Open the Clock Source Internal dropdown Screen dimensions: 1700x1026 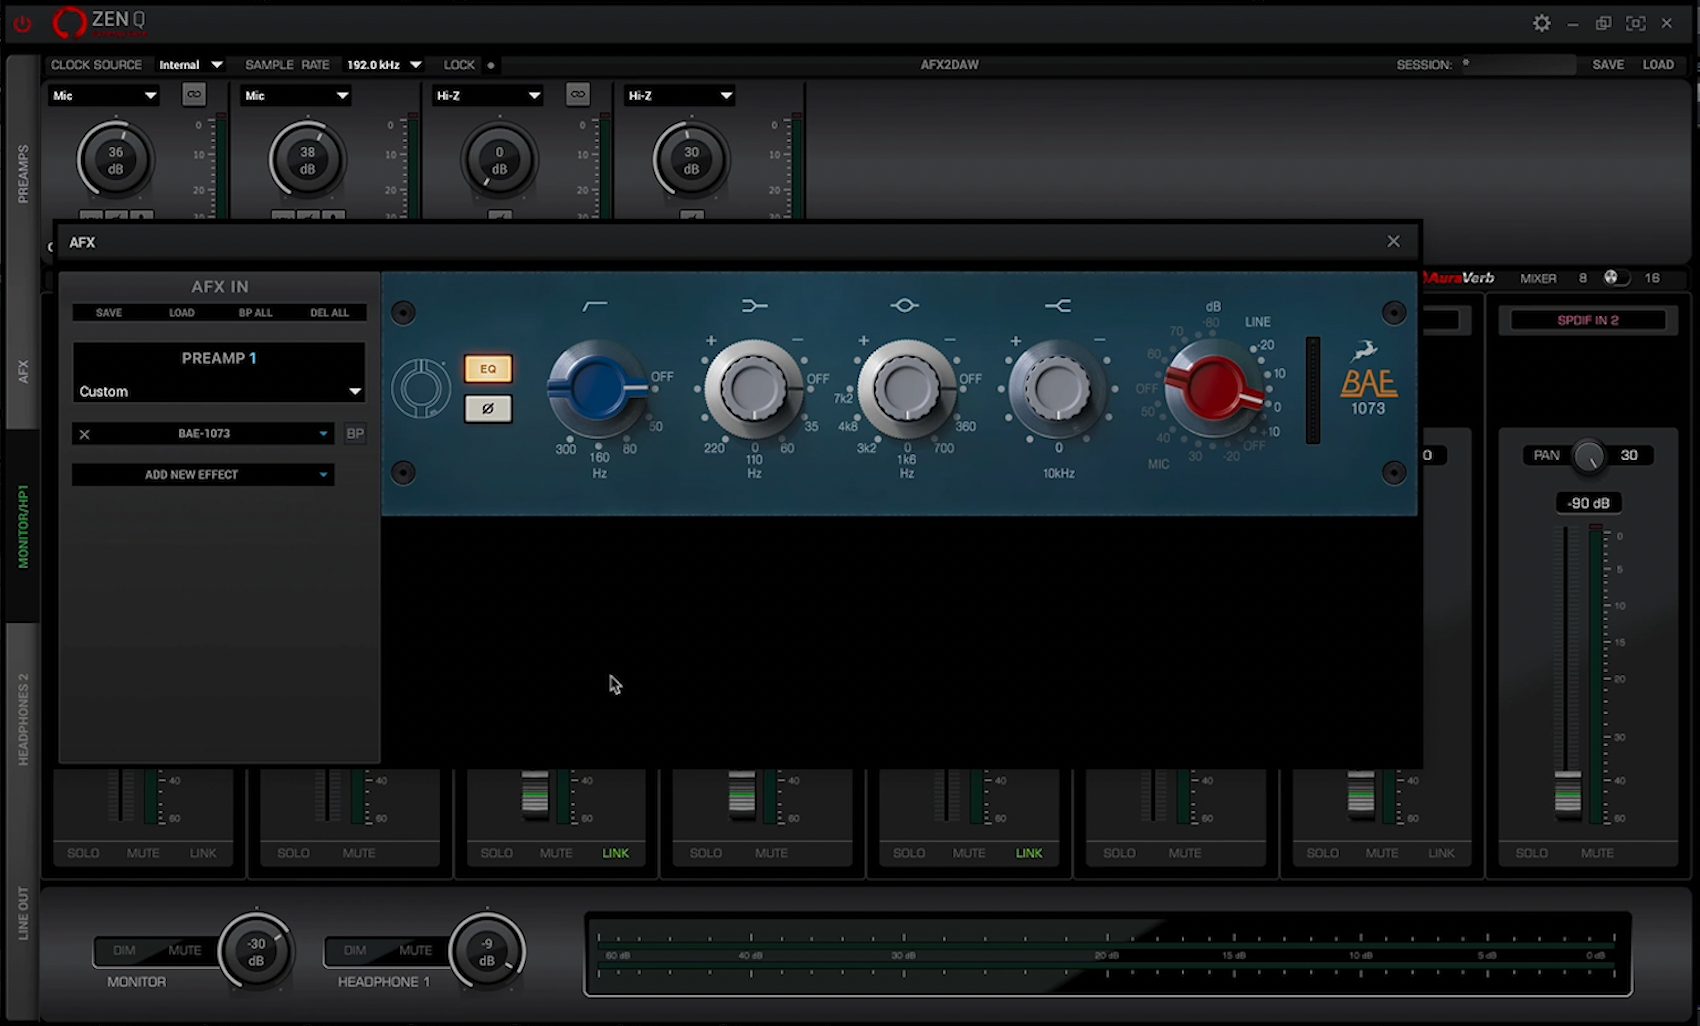tap(190, 65)
